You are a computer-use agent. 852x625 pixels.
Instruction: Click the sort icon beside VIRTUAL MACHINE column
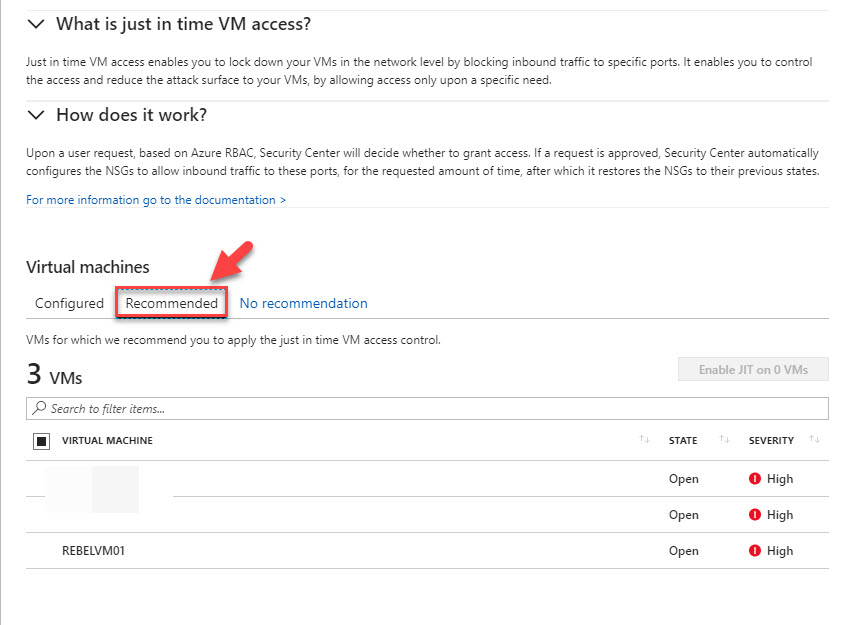[647, 440]
